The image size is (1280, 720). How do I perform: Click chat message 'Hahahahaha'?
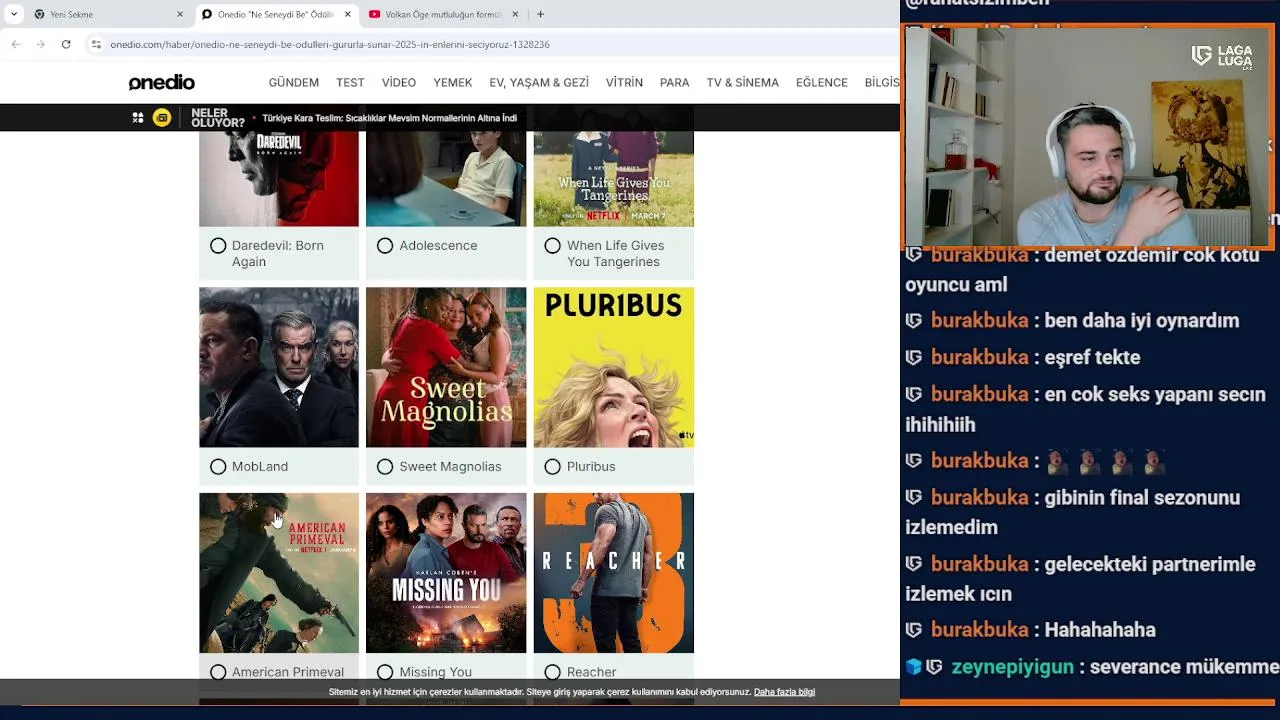(x=1100, y=630)
